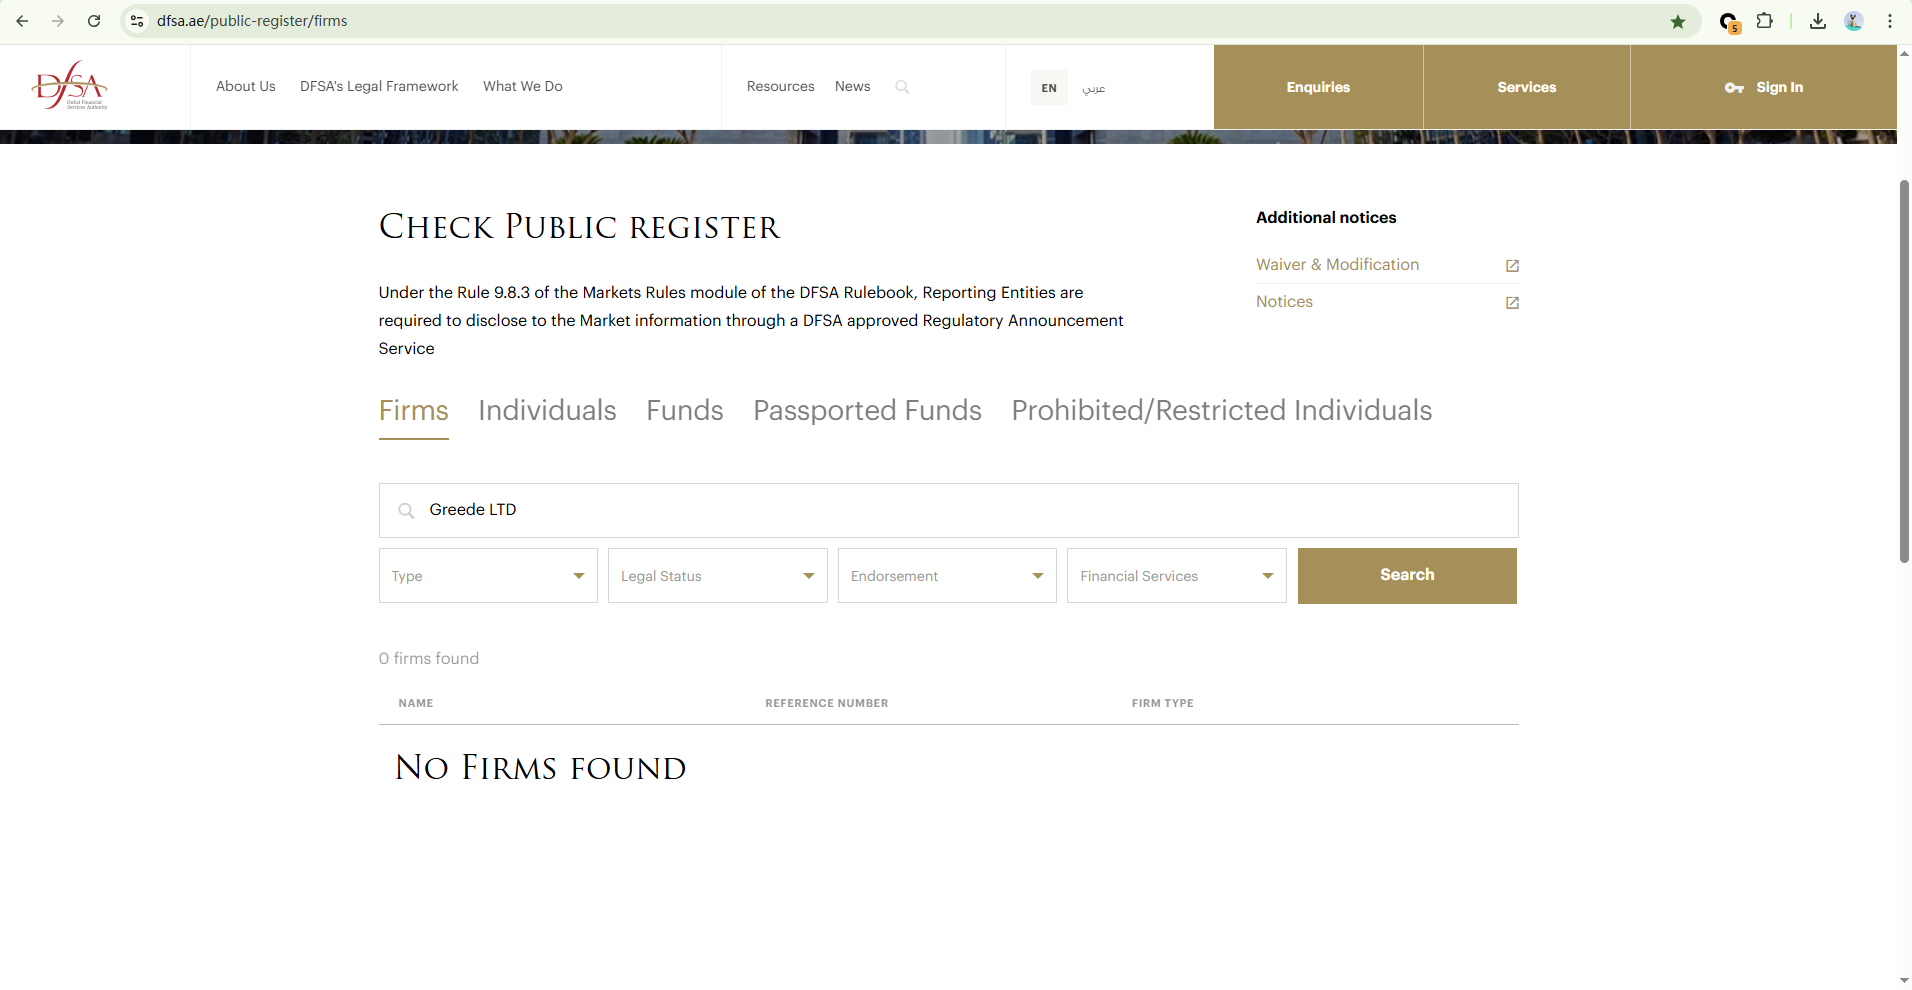1912x990 pixels.
Task: Open the Chrome three-dot menu
Action: coord(1890,21)
